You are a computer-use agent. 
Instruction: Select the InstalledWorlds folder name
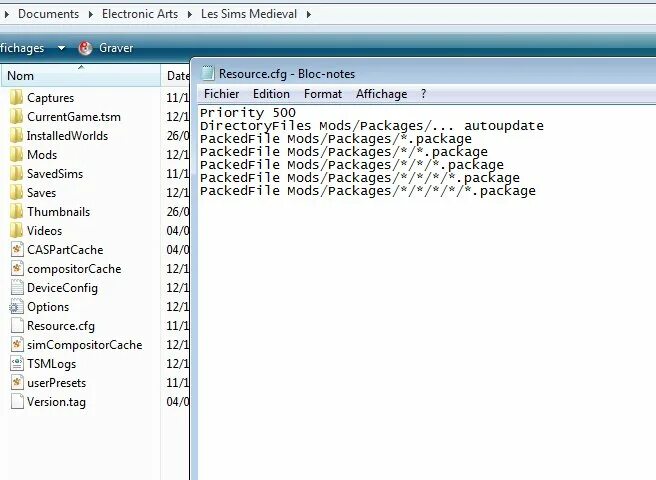pos(67,136)
